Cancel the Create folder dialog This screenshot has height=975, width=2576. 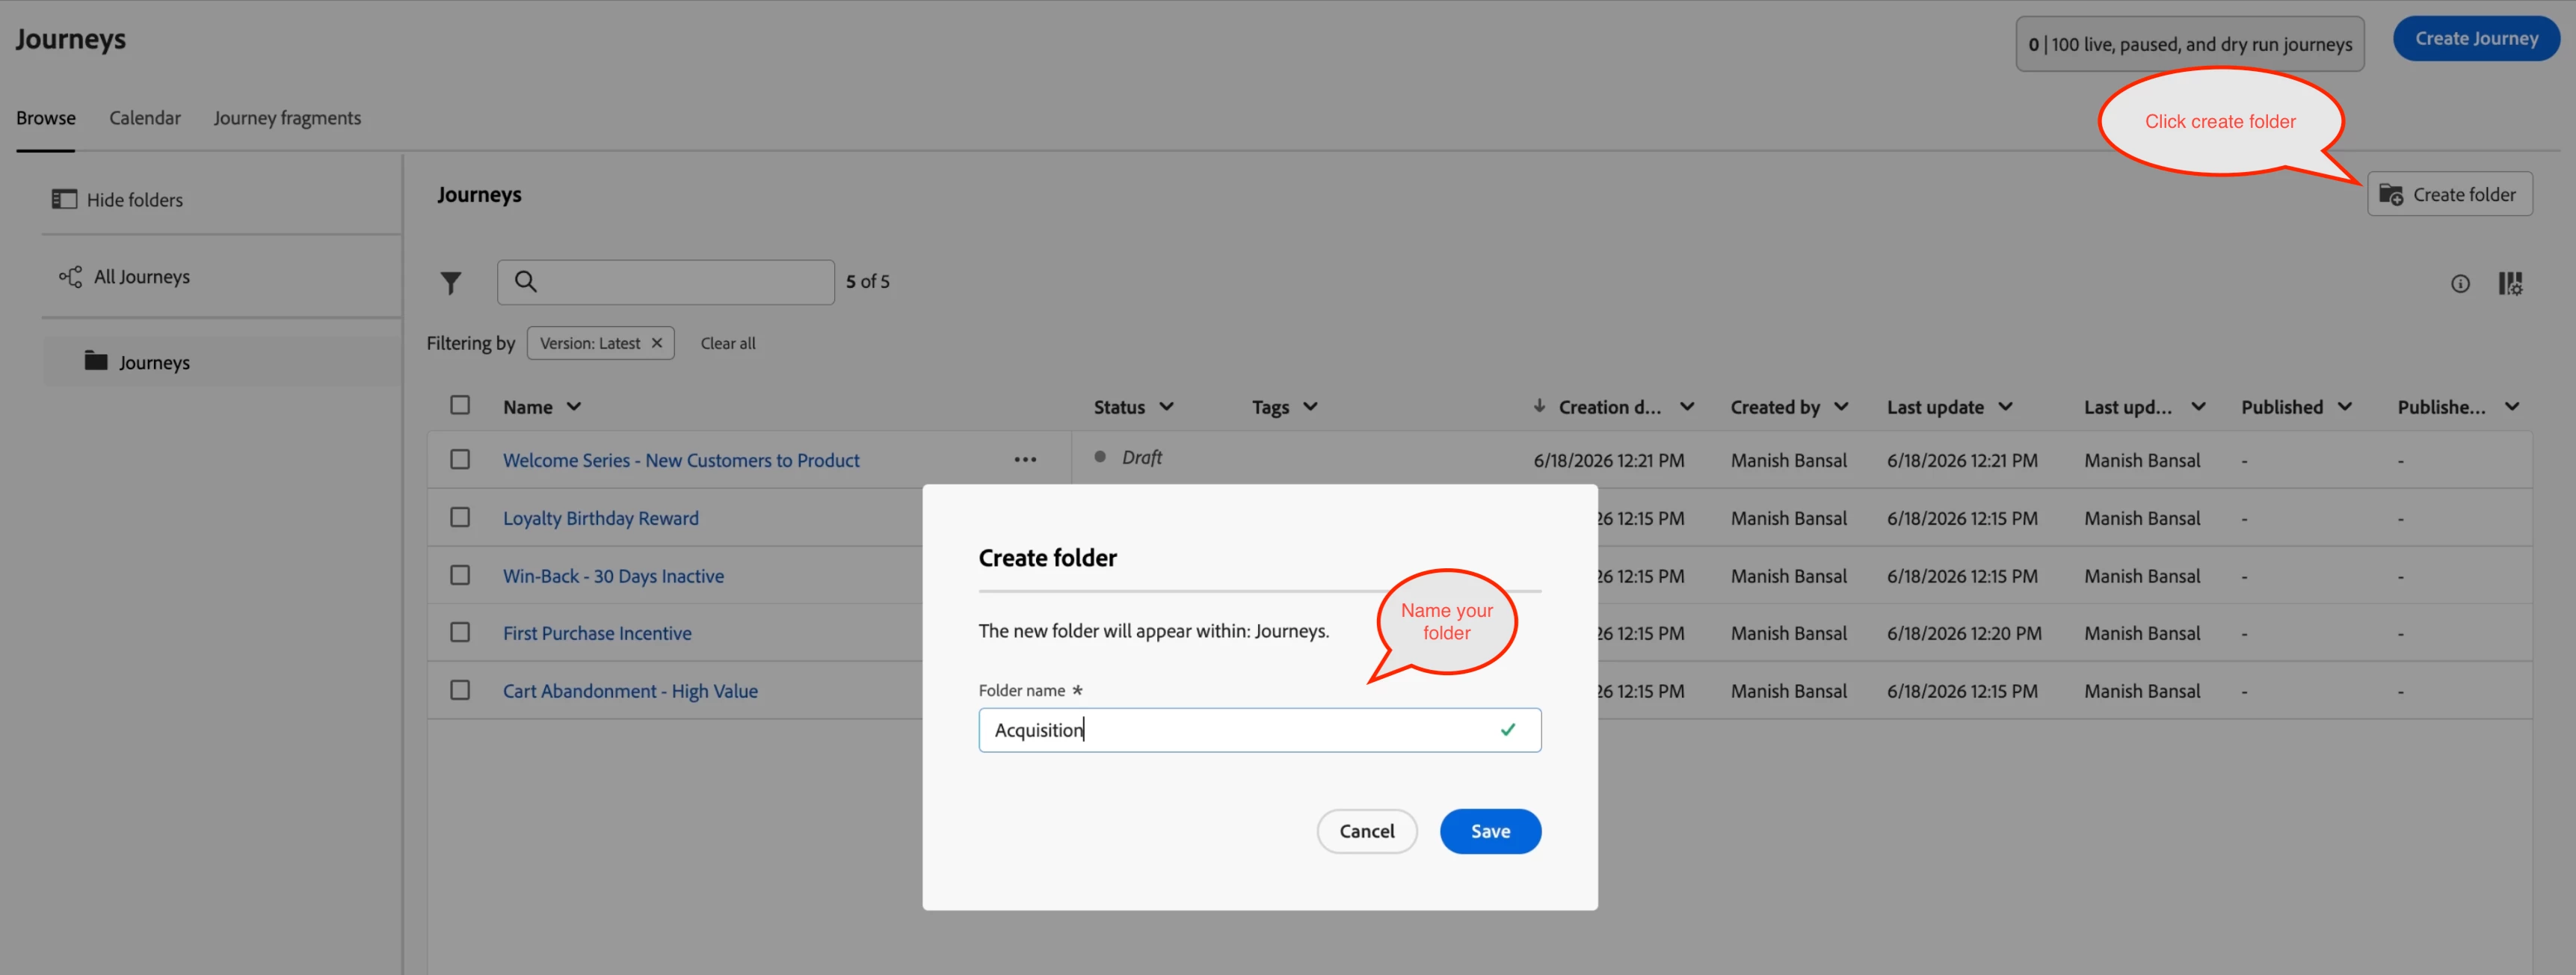pyautogui.click(x=1366, y=831)
